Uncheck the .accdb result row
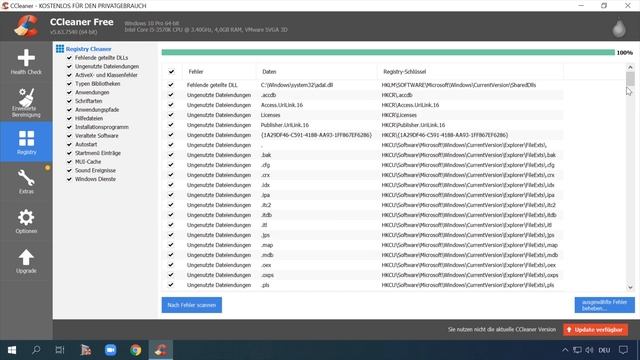 coord(171,95)
